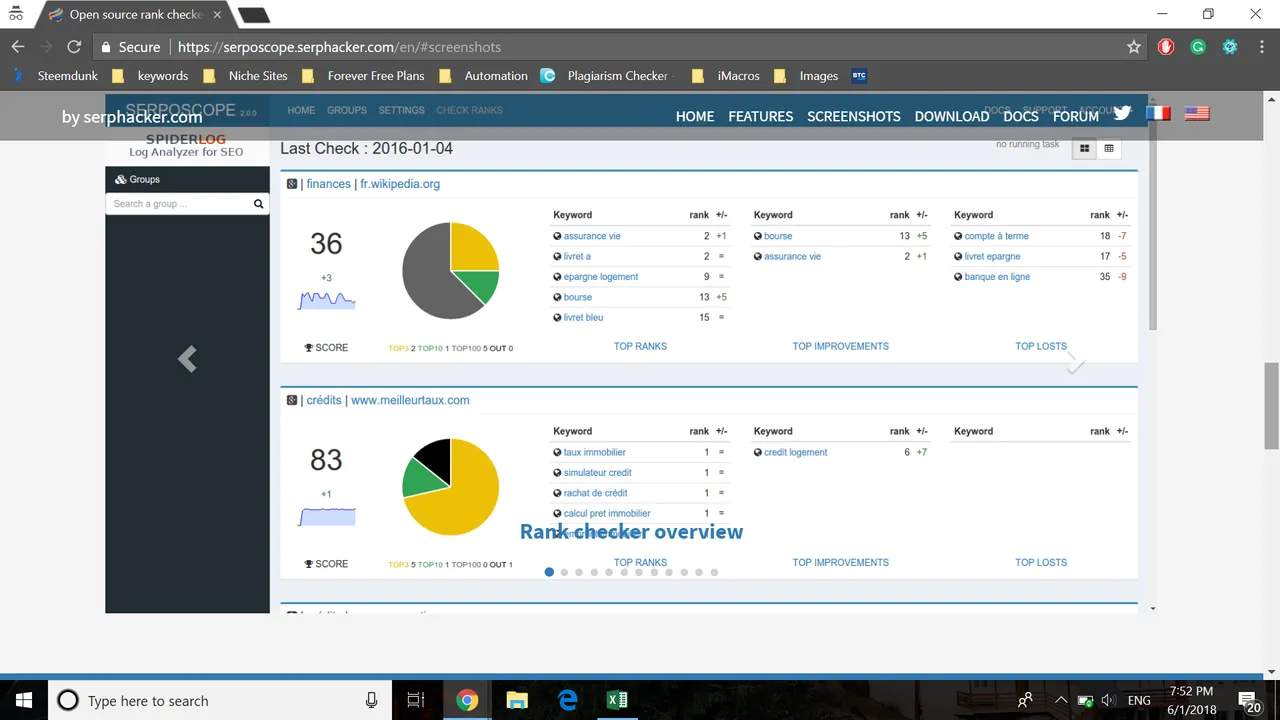Click the 'banque en ligne' keyword
Screen dimensions: 1280x720
[x=997, y=277]
